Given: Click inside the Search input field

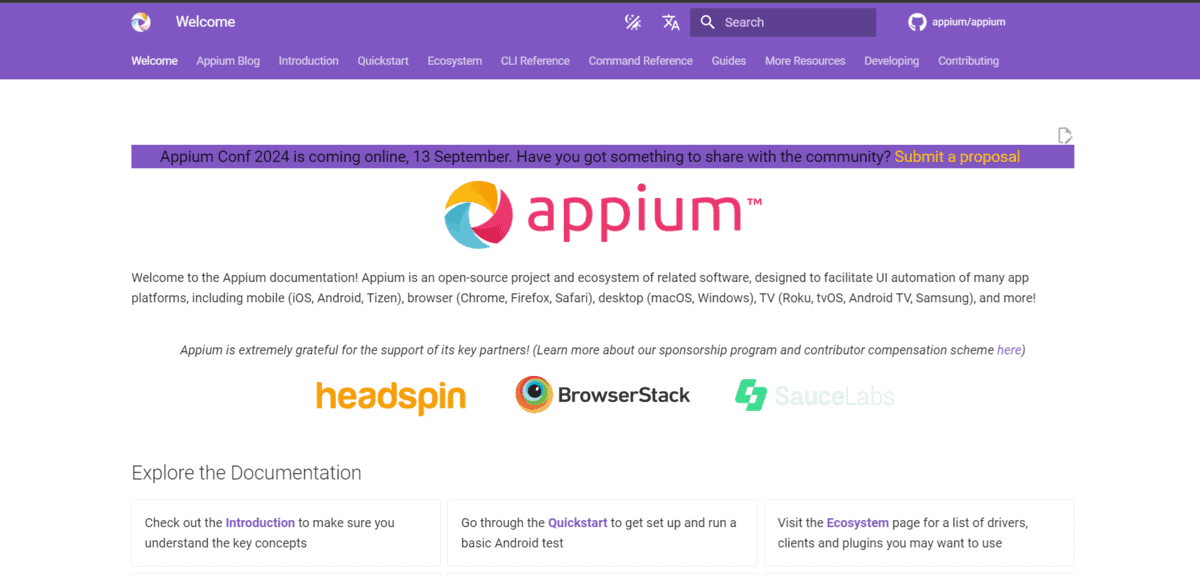Looking at the screenshot, I should point(790,21).
